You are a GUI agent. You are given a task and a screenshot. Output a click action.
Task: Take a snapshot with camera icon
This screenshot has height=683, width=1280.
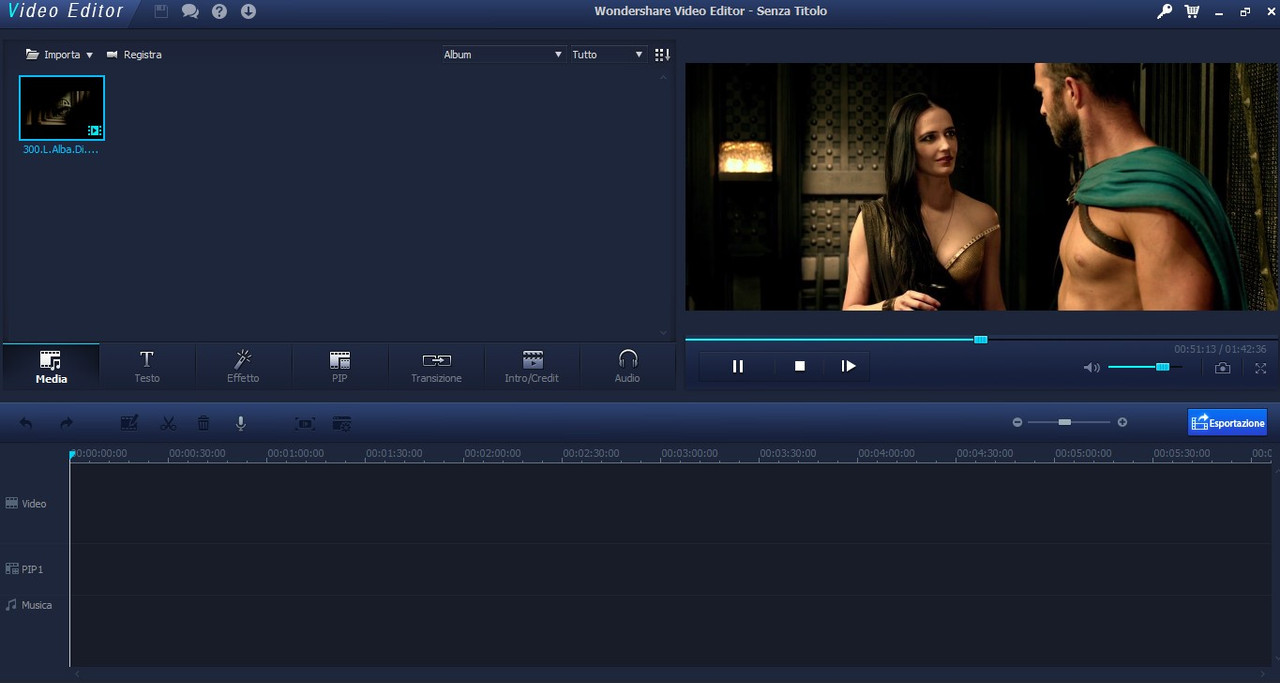point(1222,368)
